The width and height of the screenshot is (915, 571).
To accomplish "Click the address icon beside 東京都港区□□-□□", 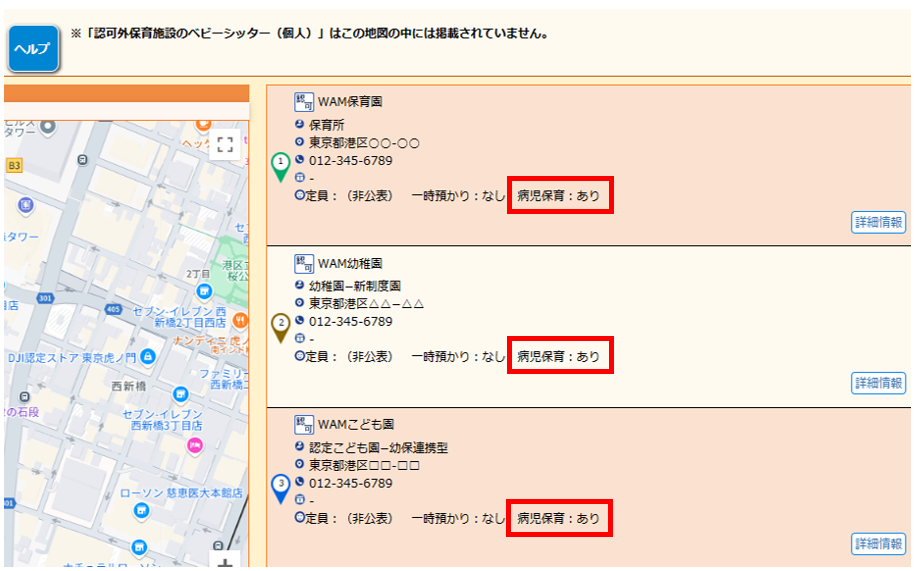I will 299,464.
